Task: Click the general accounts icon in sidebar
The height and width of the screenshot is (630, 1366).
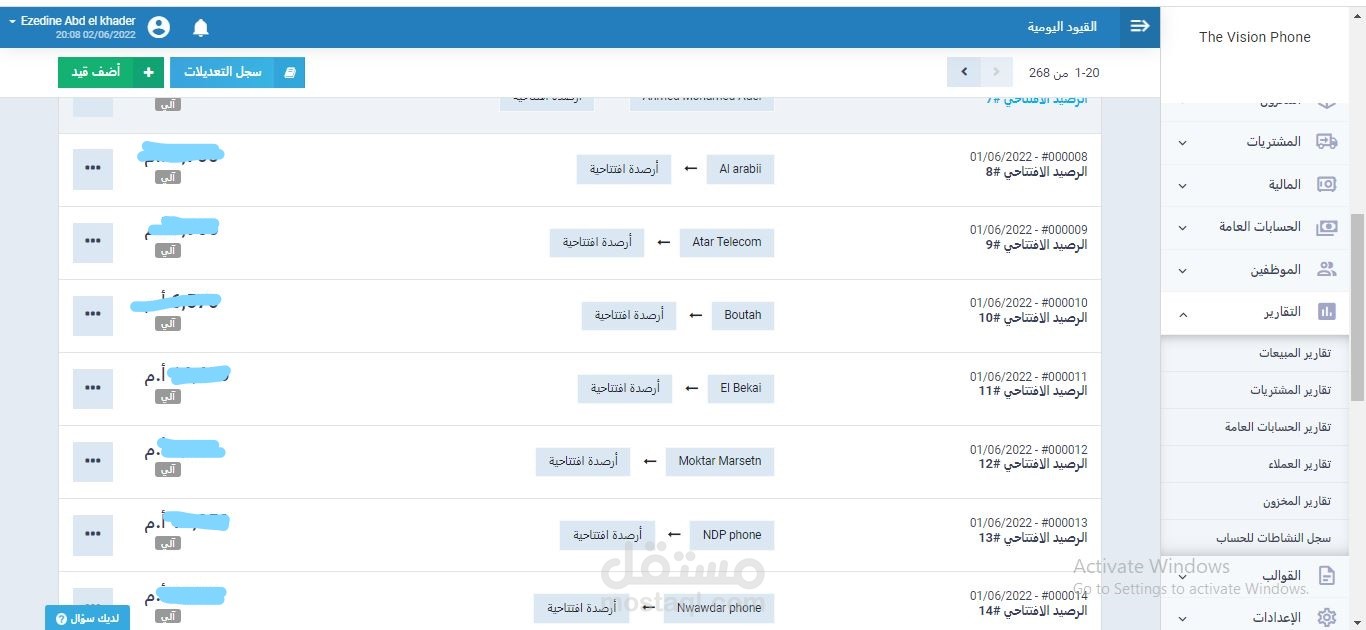Action: coord(1326,227)
